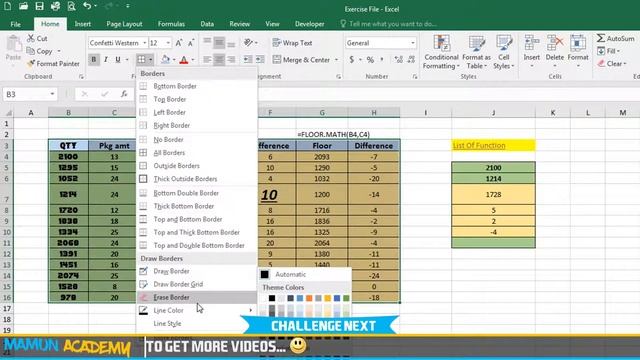Switch to the Formulas tab
The width and height of the screenshot is (640, 360).
[x=171, y=24]
